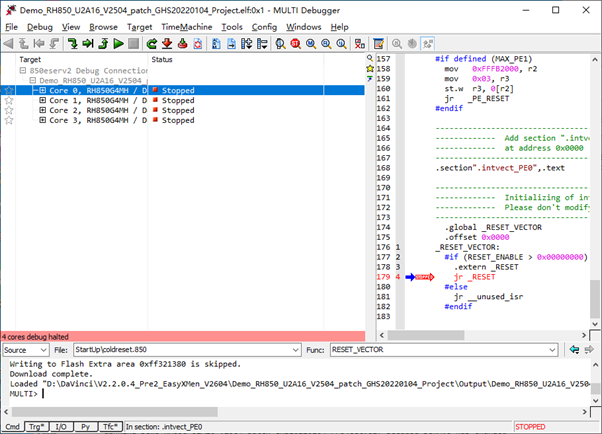Click the up-stack arrow icon in toolbar
The image size is (602, 434).
23,43
